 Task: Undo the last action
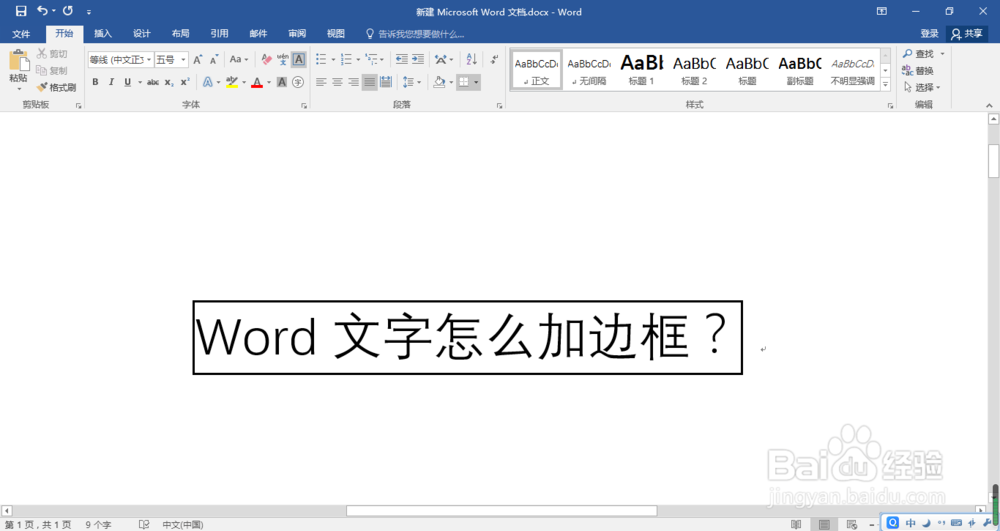[42, 11]
